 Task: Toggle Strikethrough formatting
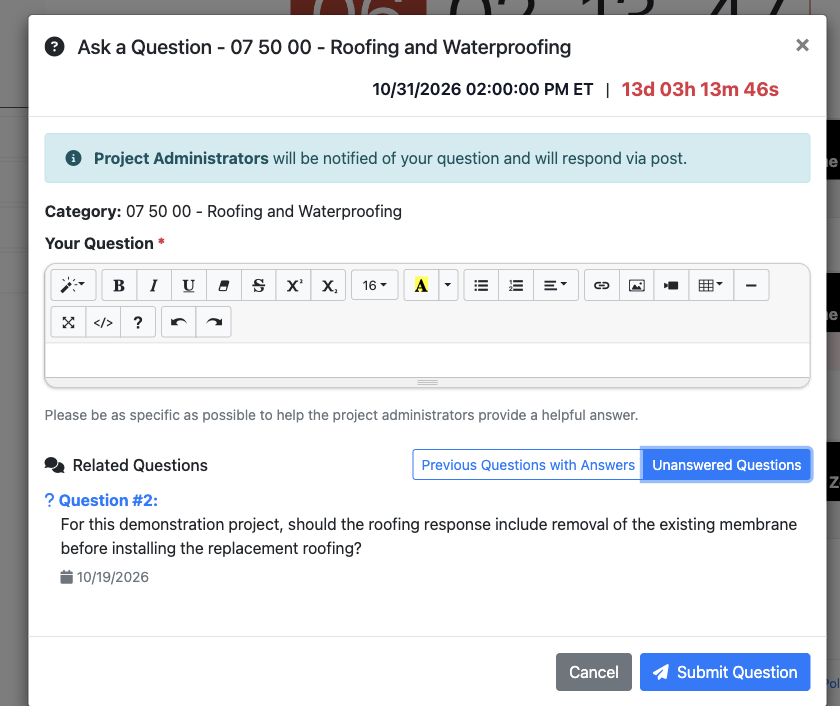coord(258,285)
